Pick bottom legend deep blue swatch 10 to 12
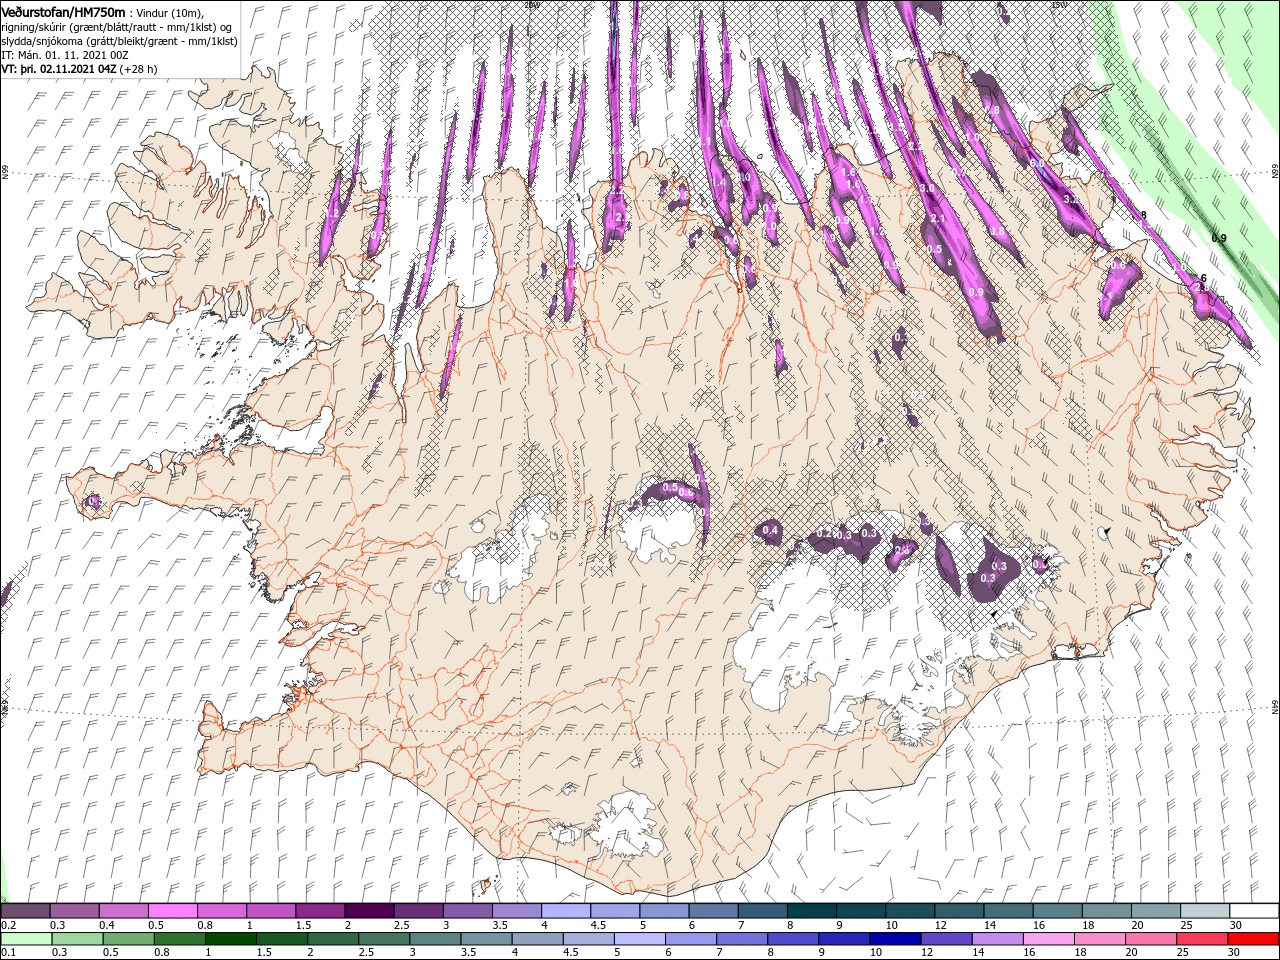Image resolution: width=1280 pixels, height=960 pixels. pos(896,939)
